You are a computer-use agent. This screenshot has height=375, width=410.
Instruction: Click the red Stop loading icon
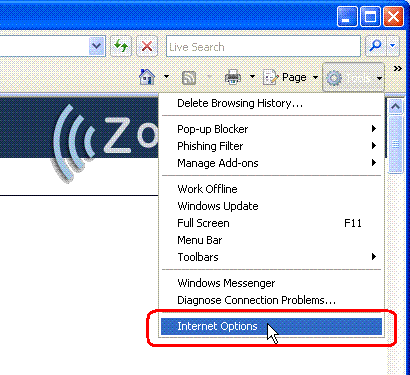[x=147, y=46]
